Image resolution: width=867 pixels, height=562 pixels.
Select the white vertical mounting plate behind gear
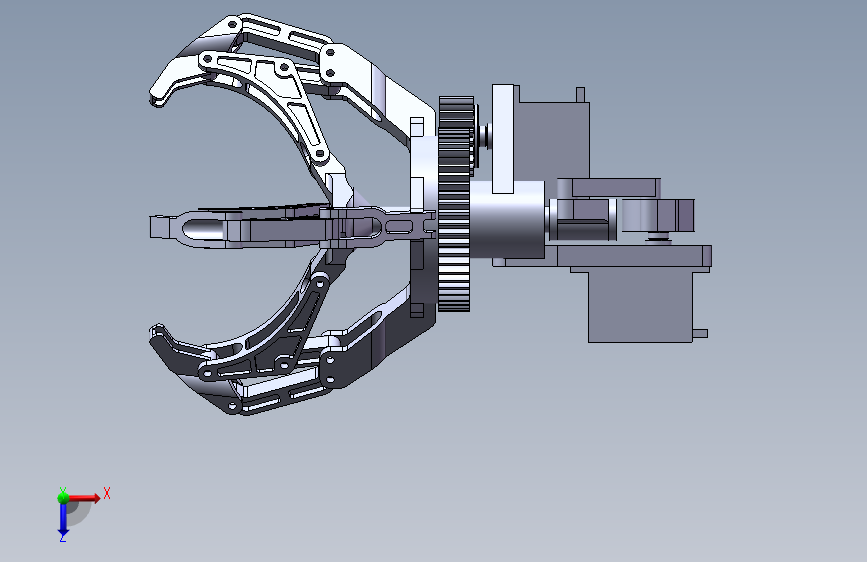pos(503,138)
